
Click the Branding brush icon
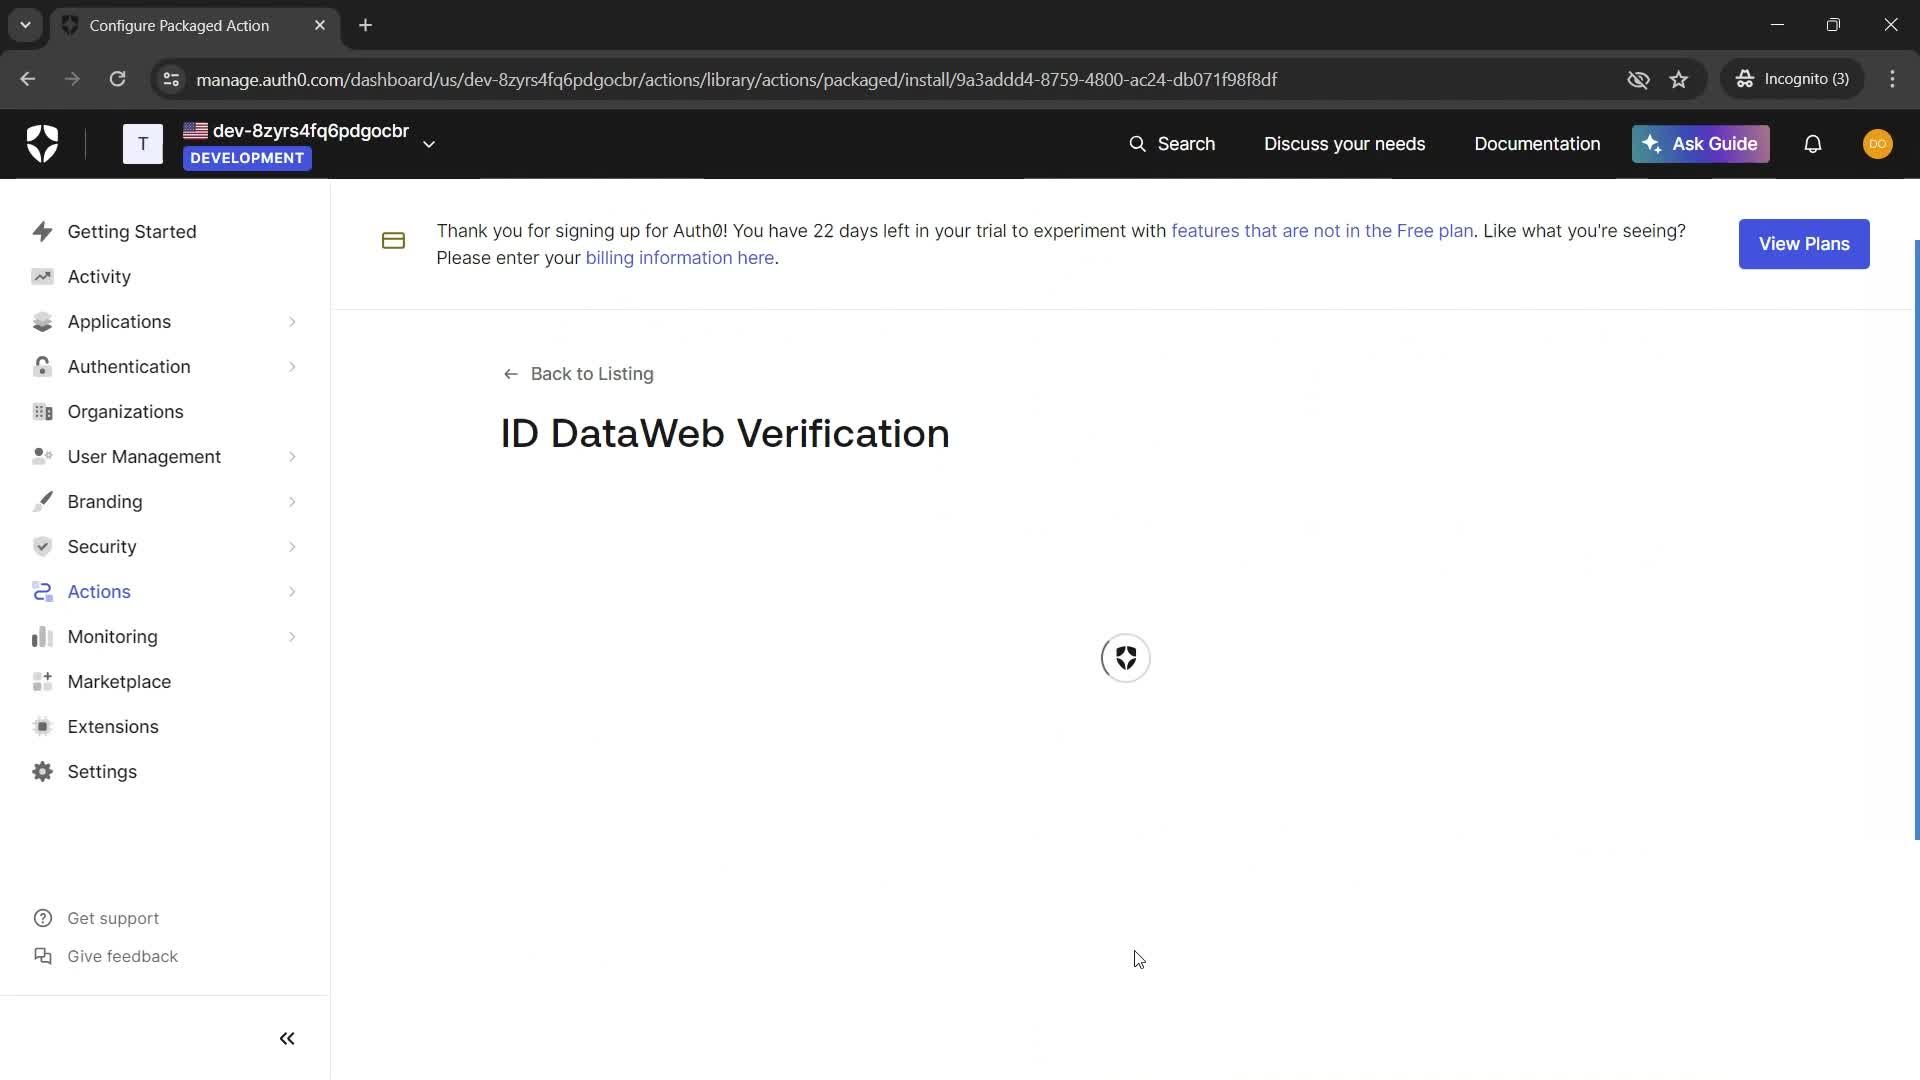42,502
